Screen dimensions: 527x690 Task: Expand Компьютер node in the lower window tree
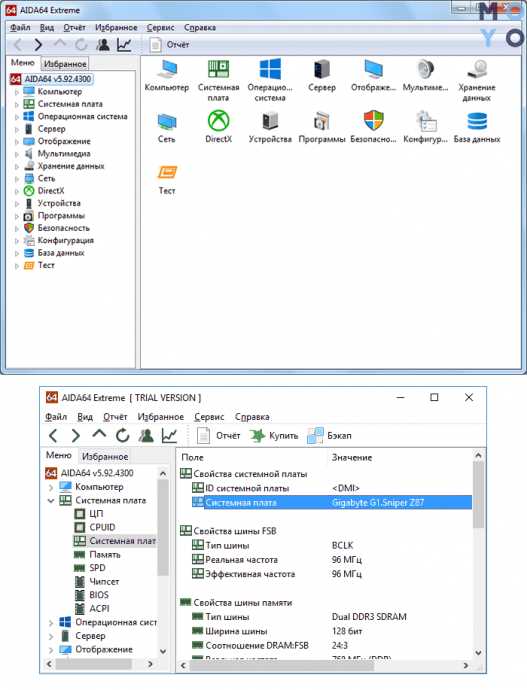pos(51,487)
